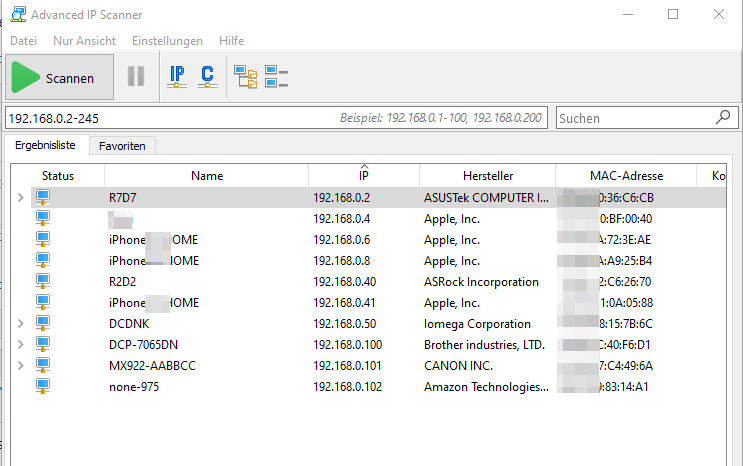
Task: Expand the R7D7 device row
Action: click(x=20, y=197)
